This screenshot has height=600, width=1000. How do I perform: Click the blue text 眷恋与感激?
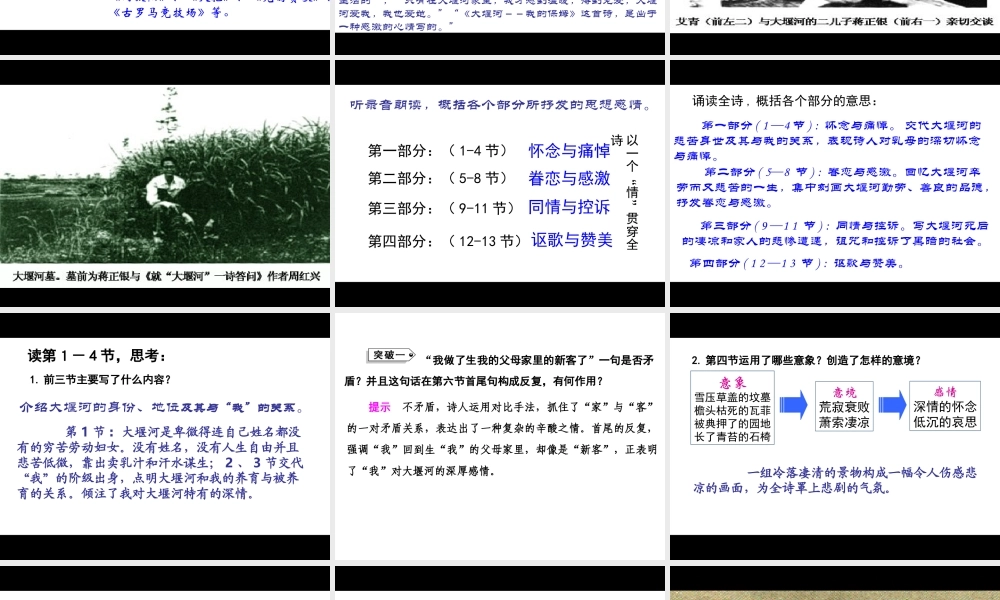click(569, 179)
